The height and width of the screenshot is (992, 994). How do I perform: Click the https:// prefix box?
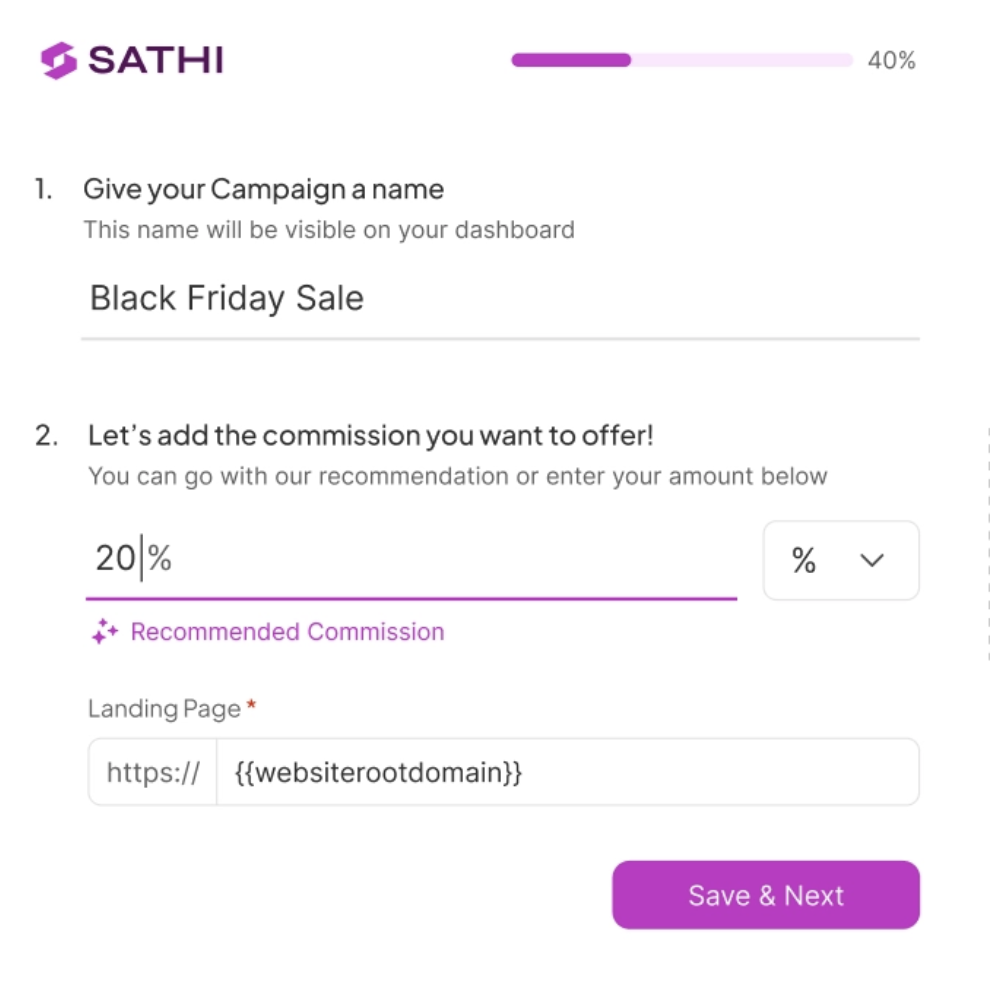click(153, 772)
